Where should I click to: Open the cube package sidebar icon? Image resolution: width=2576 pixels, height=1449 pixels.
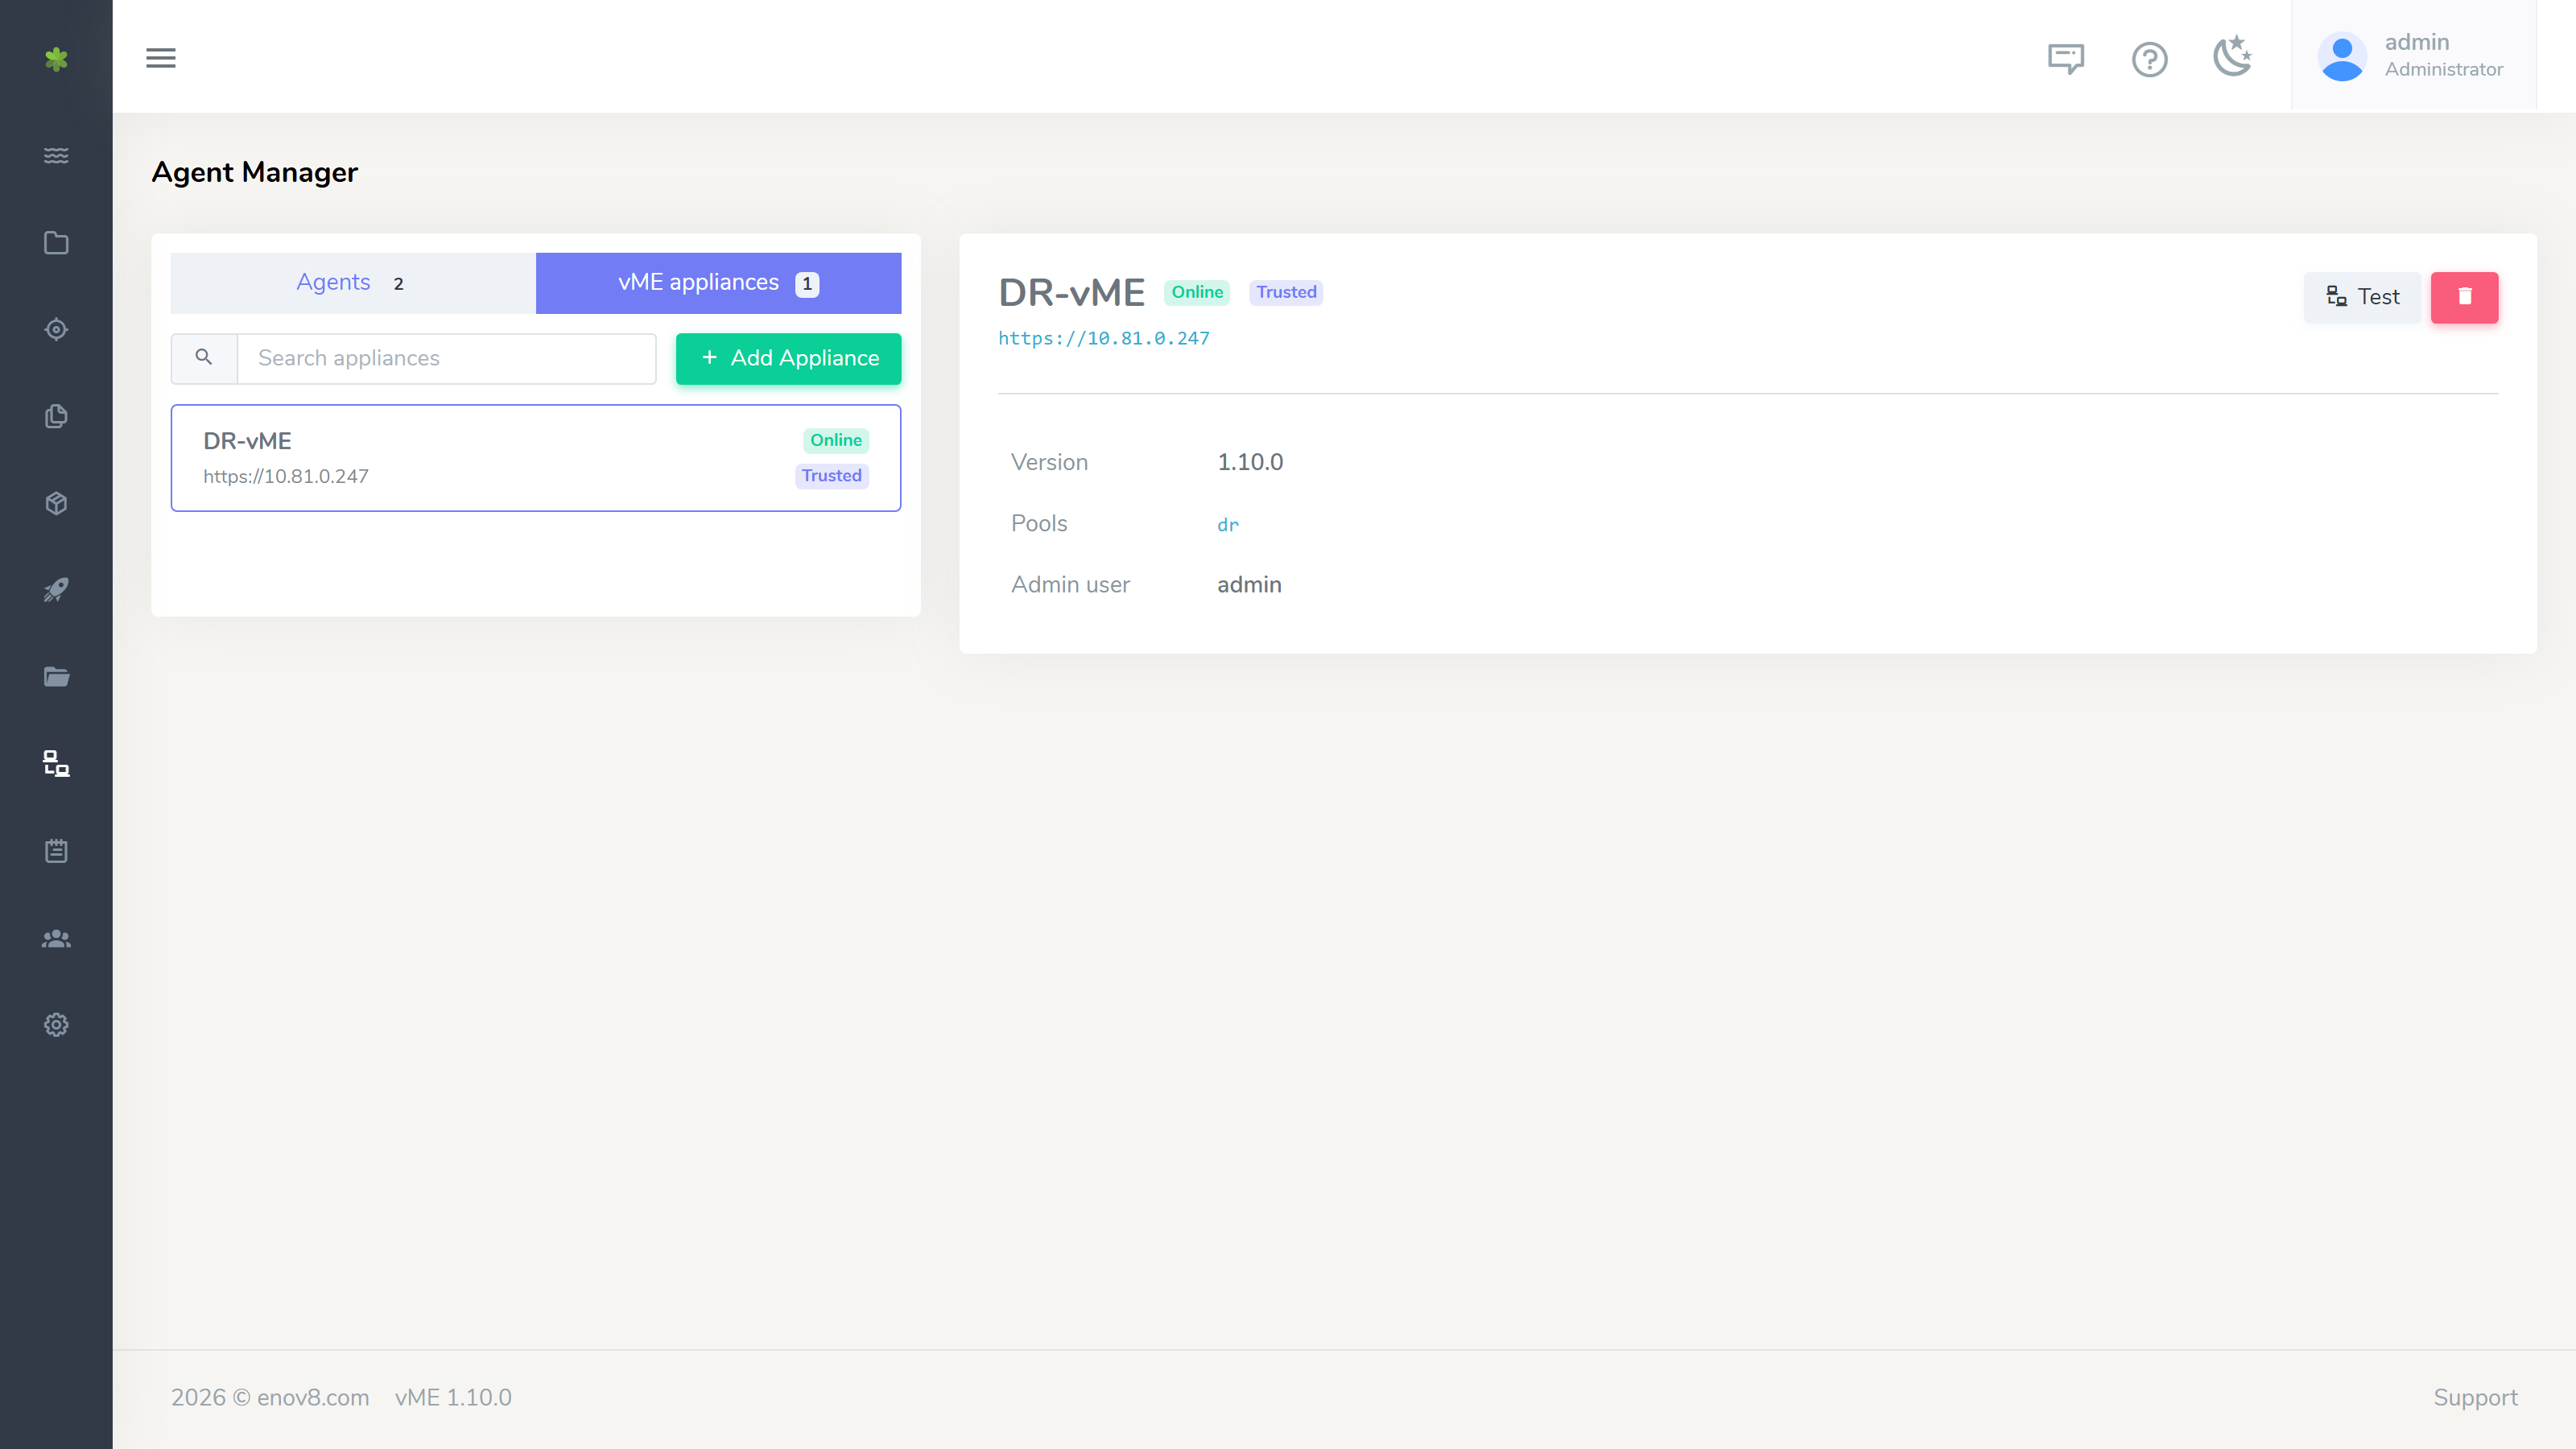(56, 503)
